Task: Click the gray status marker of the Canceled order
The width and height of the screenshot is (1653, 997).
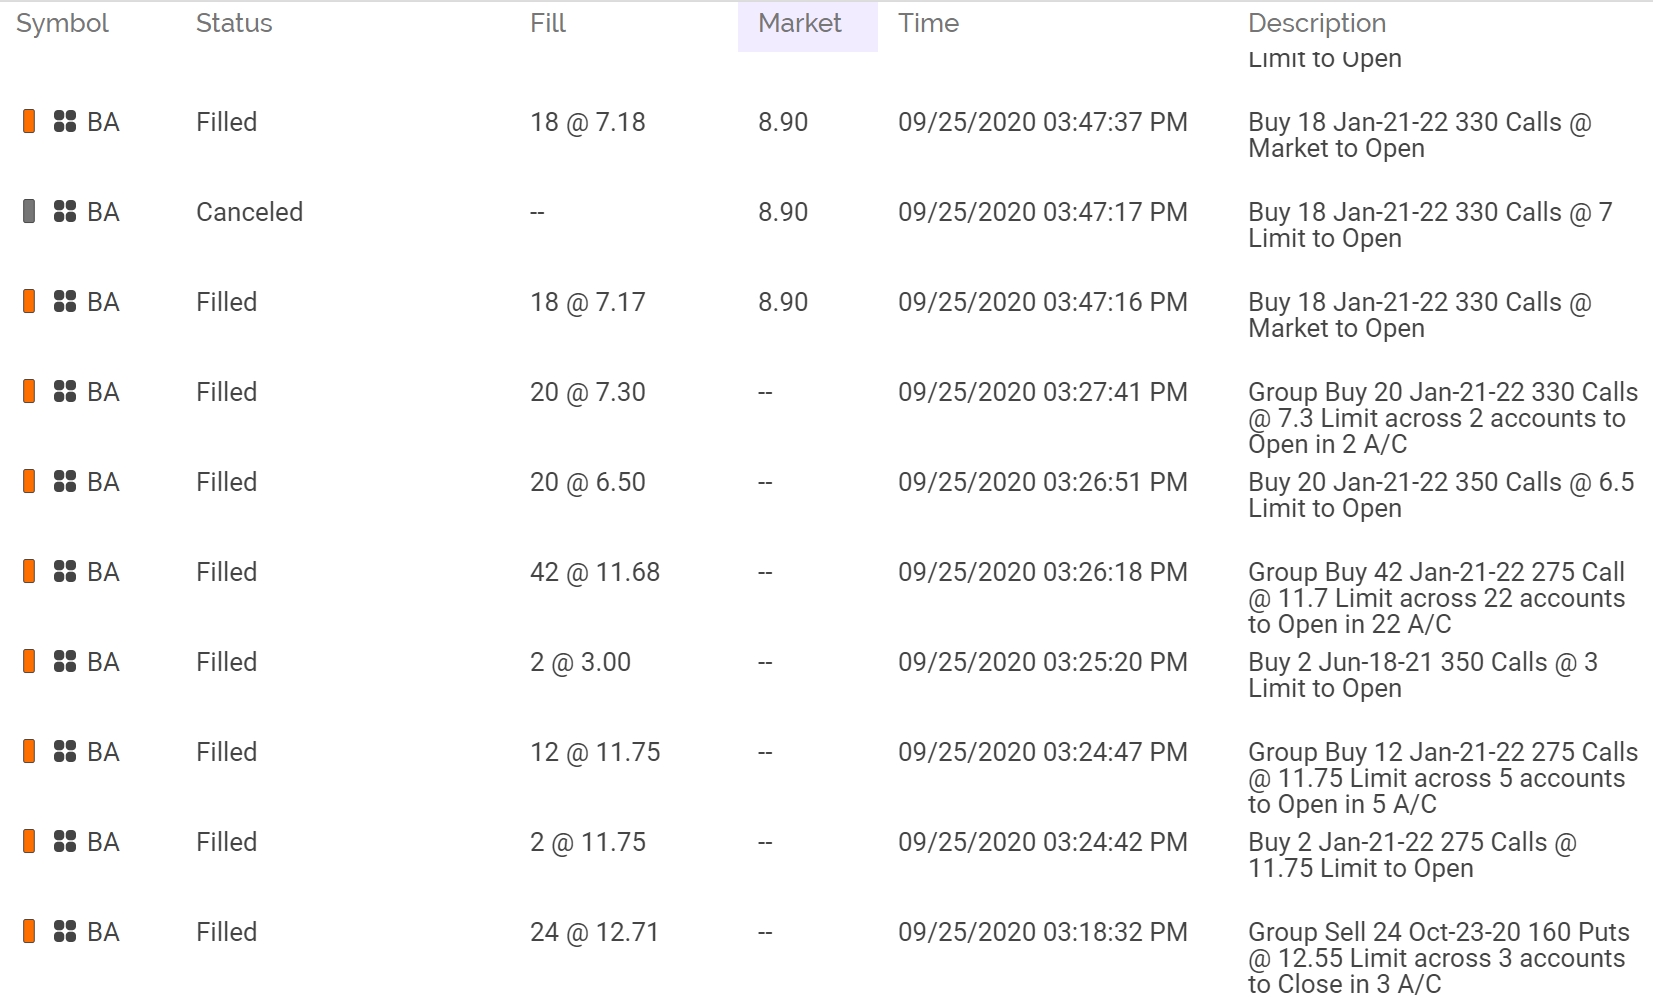Action: point(29,211)
